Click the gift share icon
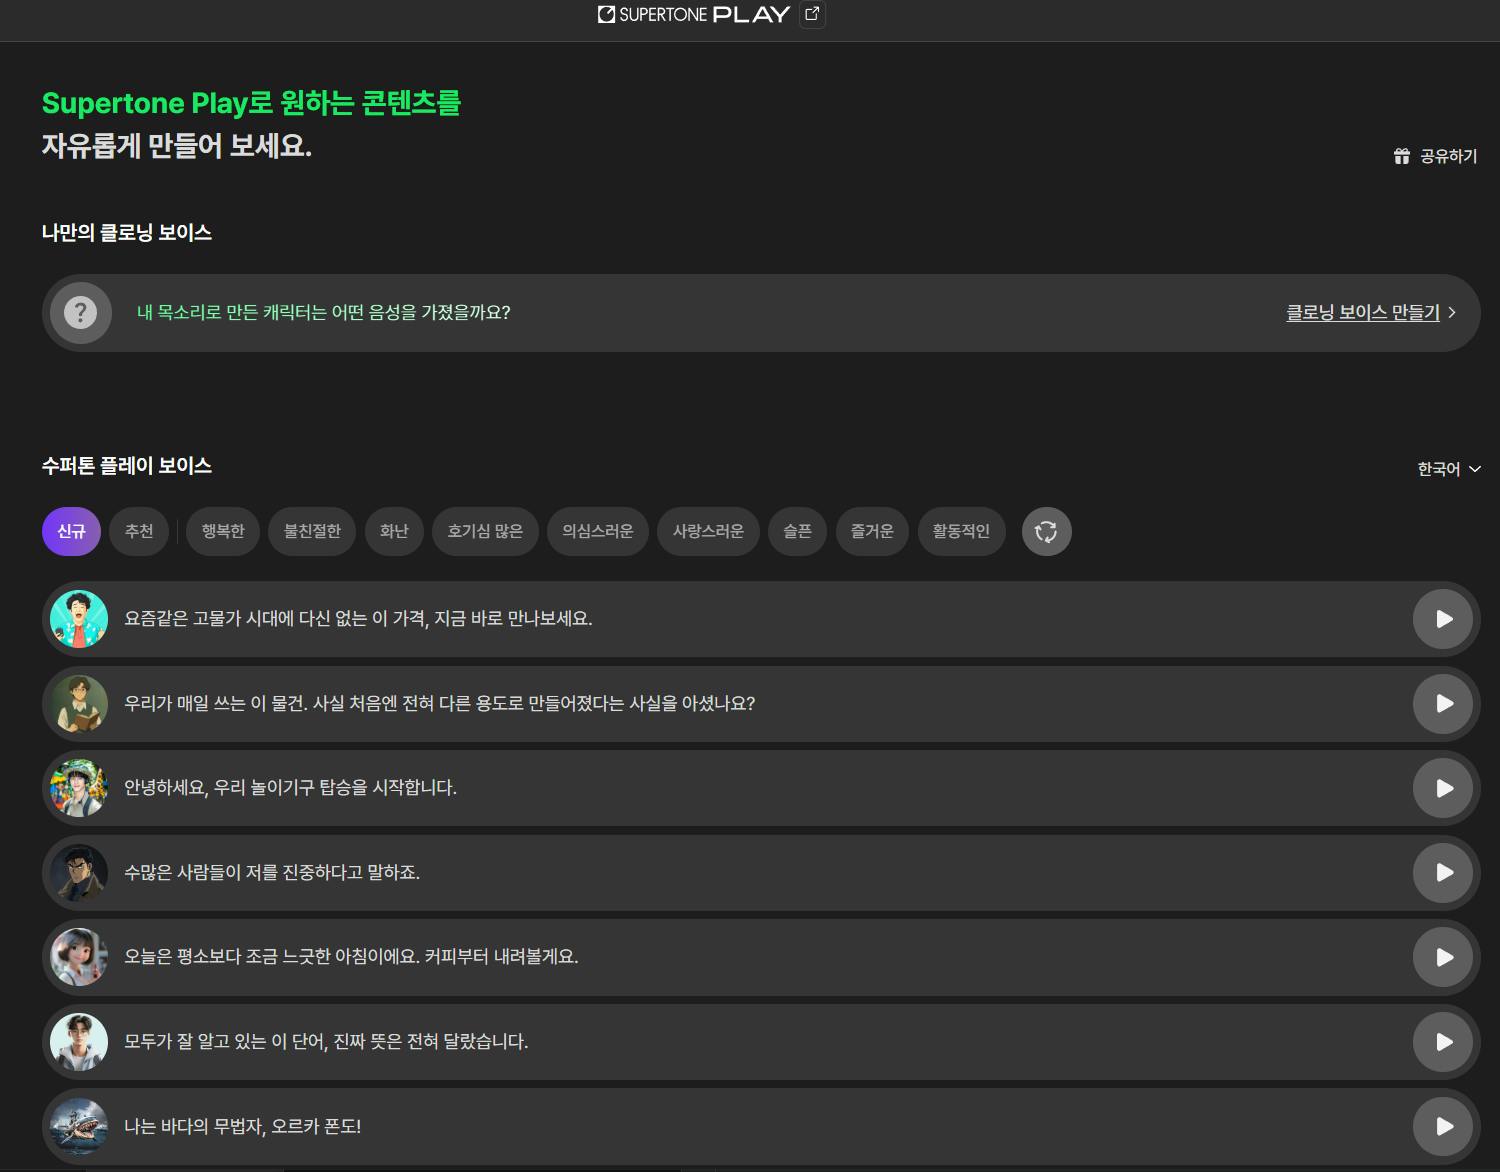The image size is (1500, 1172). (1402, 156)
